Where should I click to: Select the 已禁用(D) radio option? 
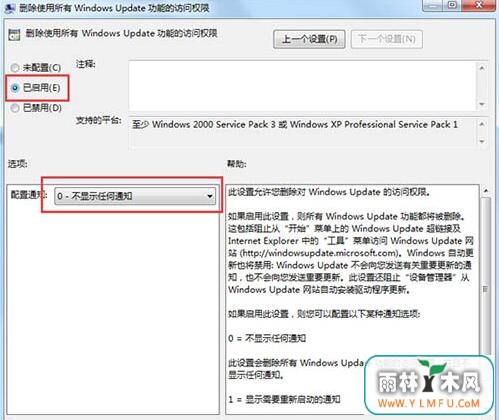[x=15, y=108]
